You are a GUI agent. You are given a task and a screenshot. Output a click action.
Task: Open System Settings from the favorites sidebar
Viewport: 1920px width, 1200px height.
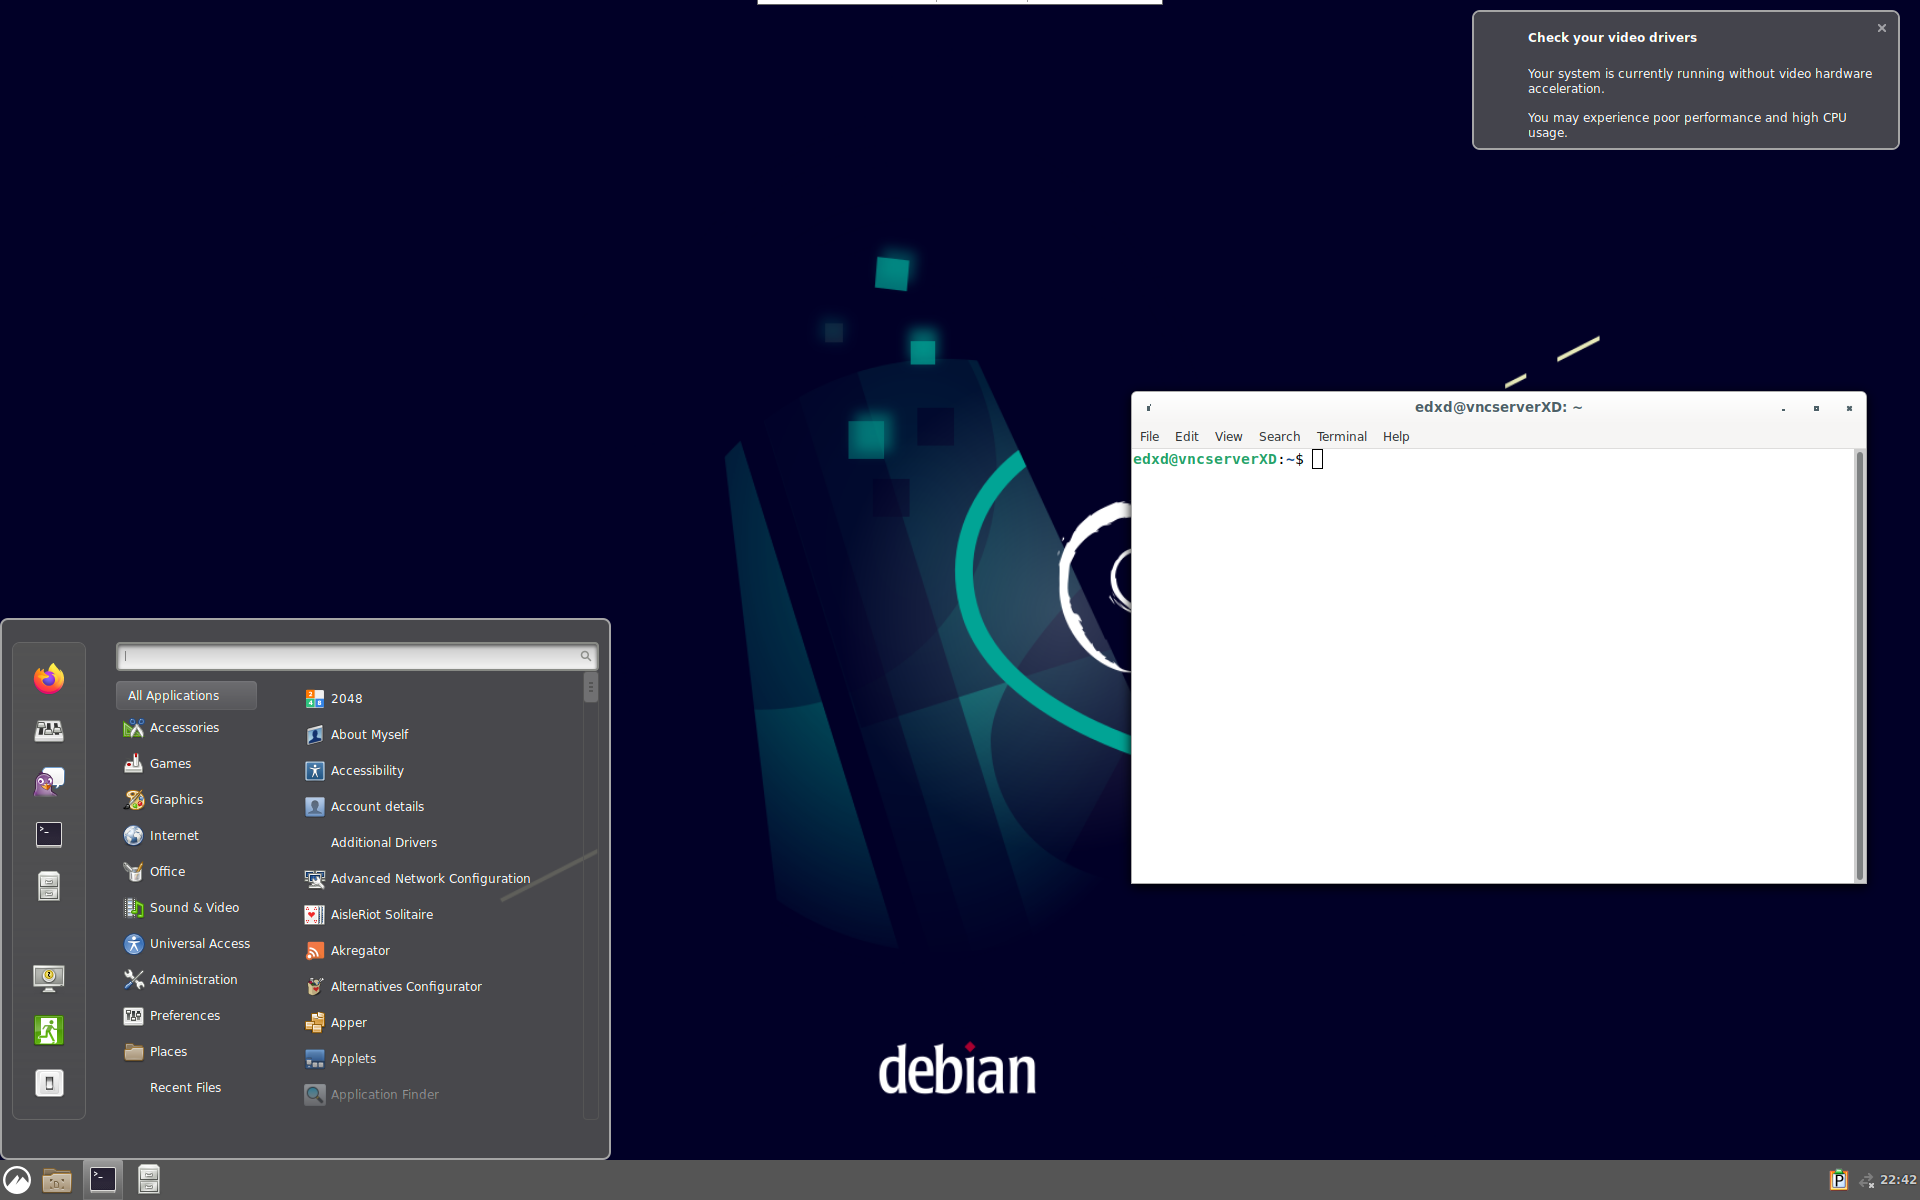coord(49,731)
